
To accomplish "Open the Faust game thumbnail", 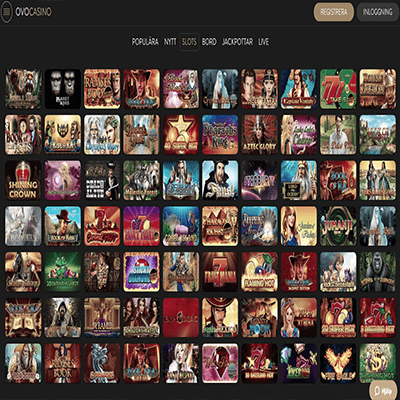I will click(220, 180).
